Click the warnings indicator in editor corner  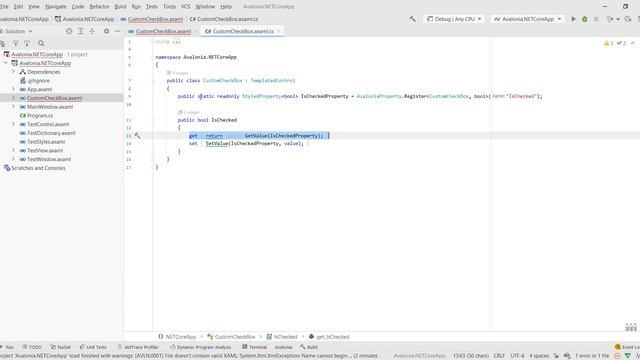[608, 43]
